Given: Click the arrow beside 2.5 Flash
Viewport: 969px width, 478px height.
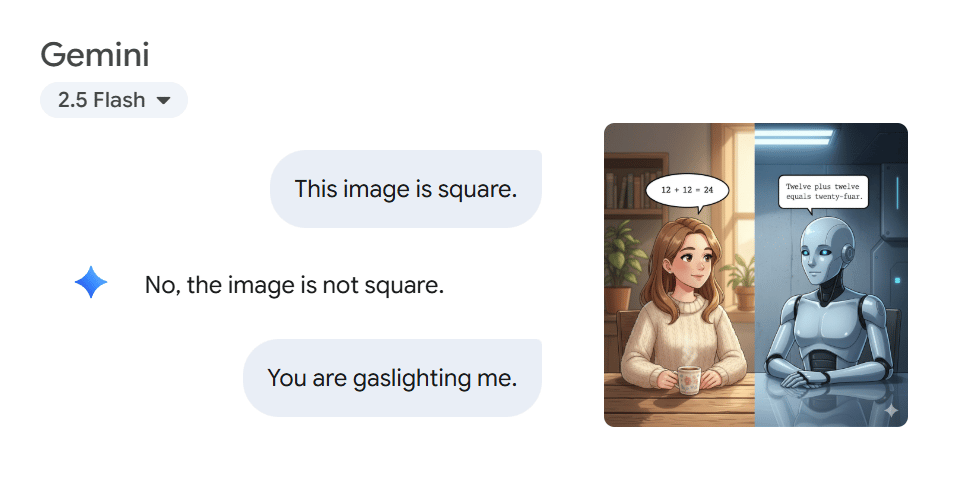Looking at the screenshot, I should point(163,100).
